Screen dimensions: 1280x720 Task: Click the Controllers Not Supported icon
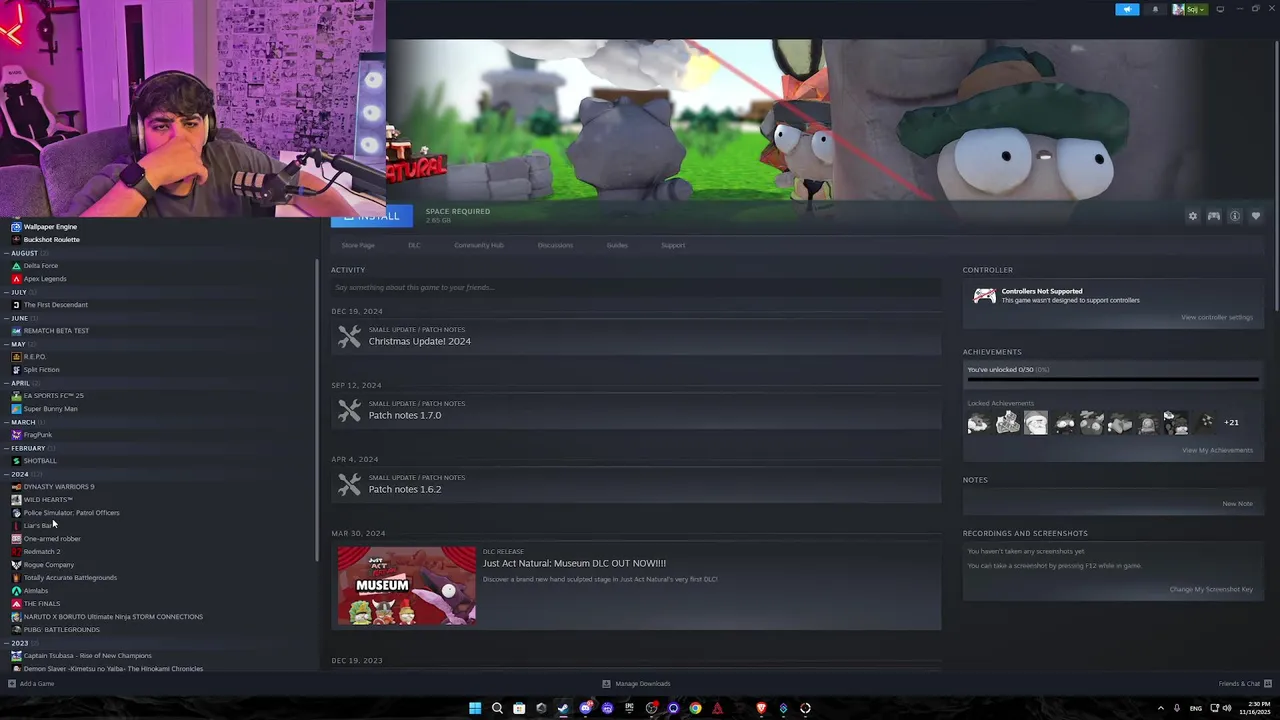985,296
